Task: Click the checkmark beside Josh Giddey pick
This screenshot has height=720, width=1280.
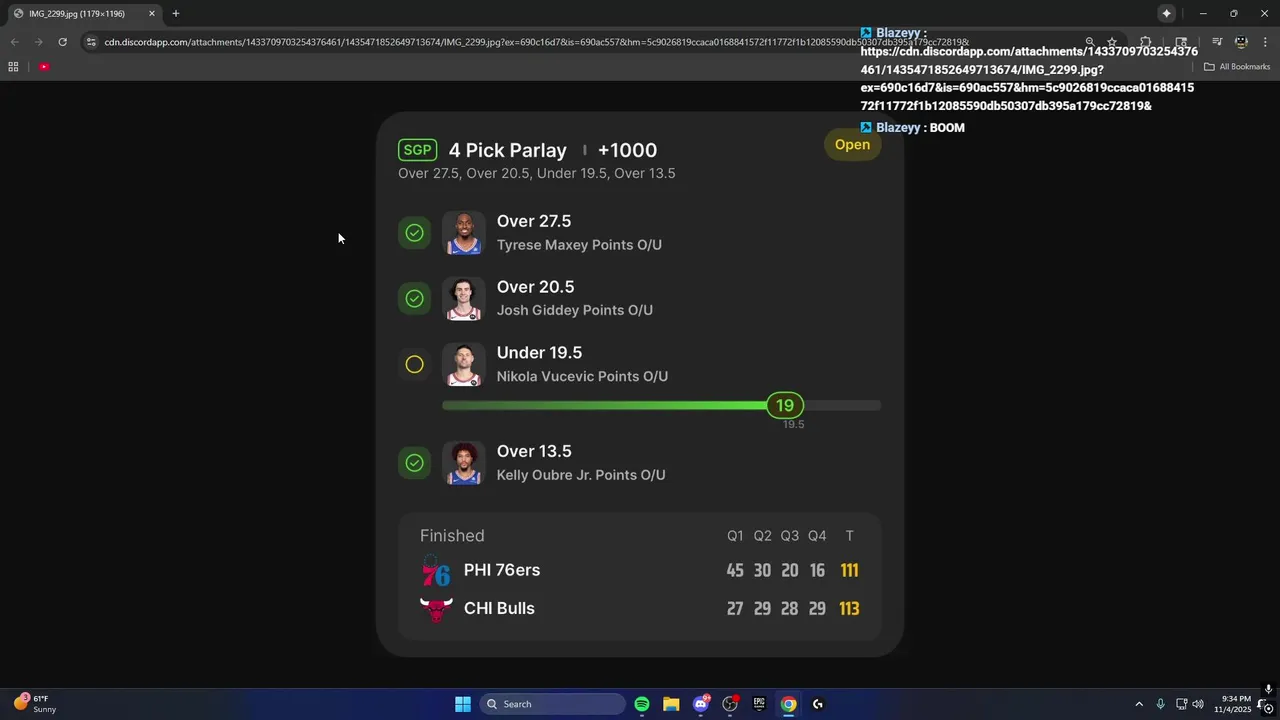Action: (414, 299)
